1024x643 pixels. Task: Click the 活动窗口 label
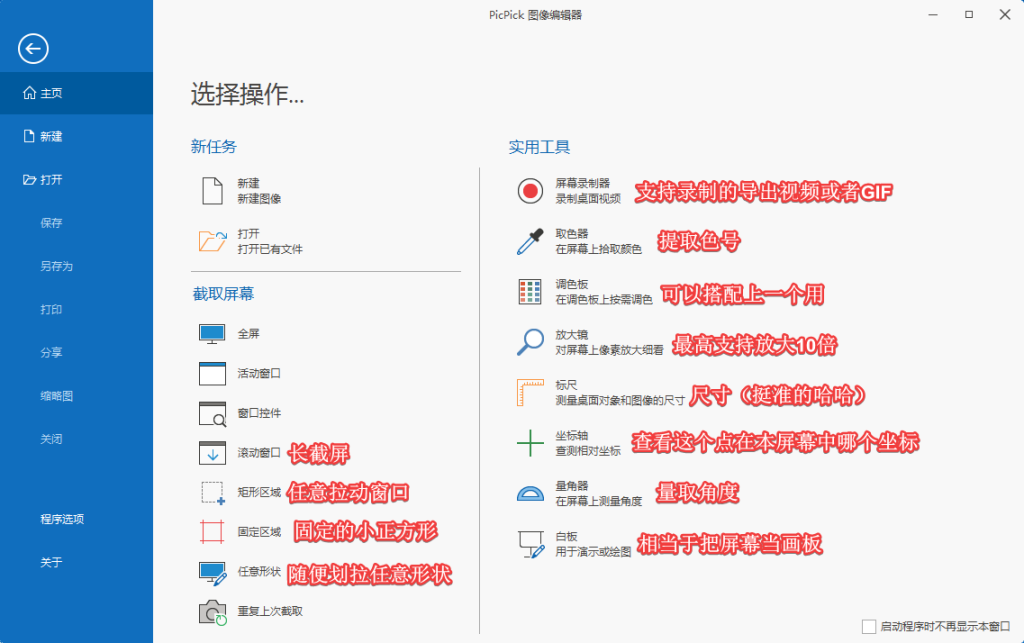(259, 373)
